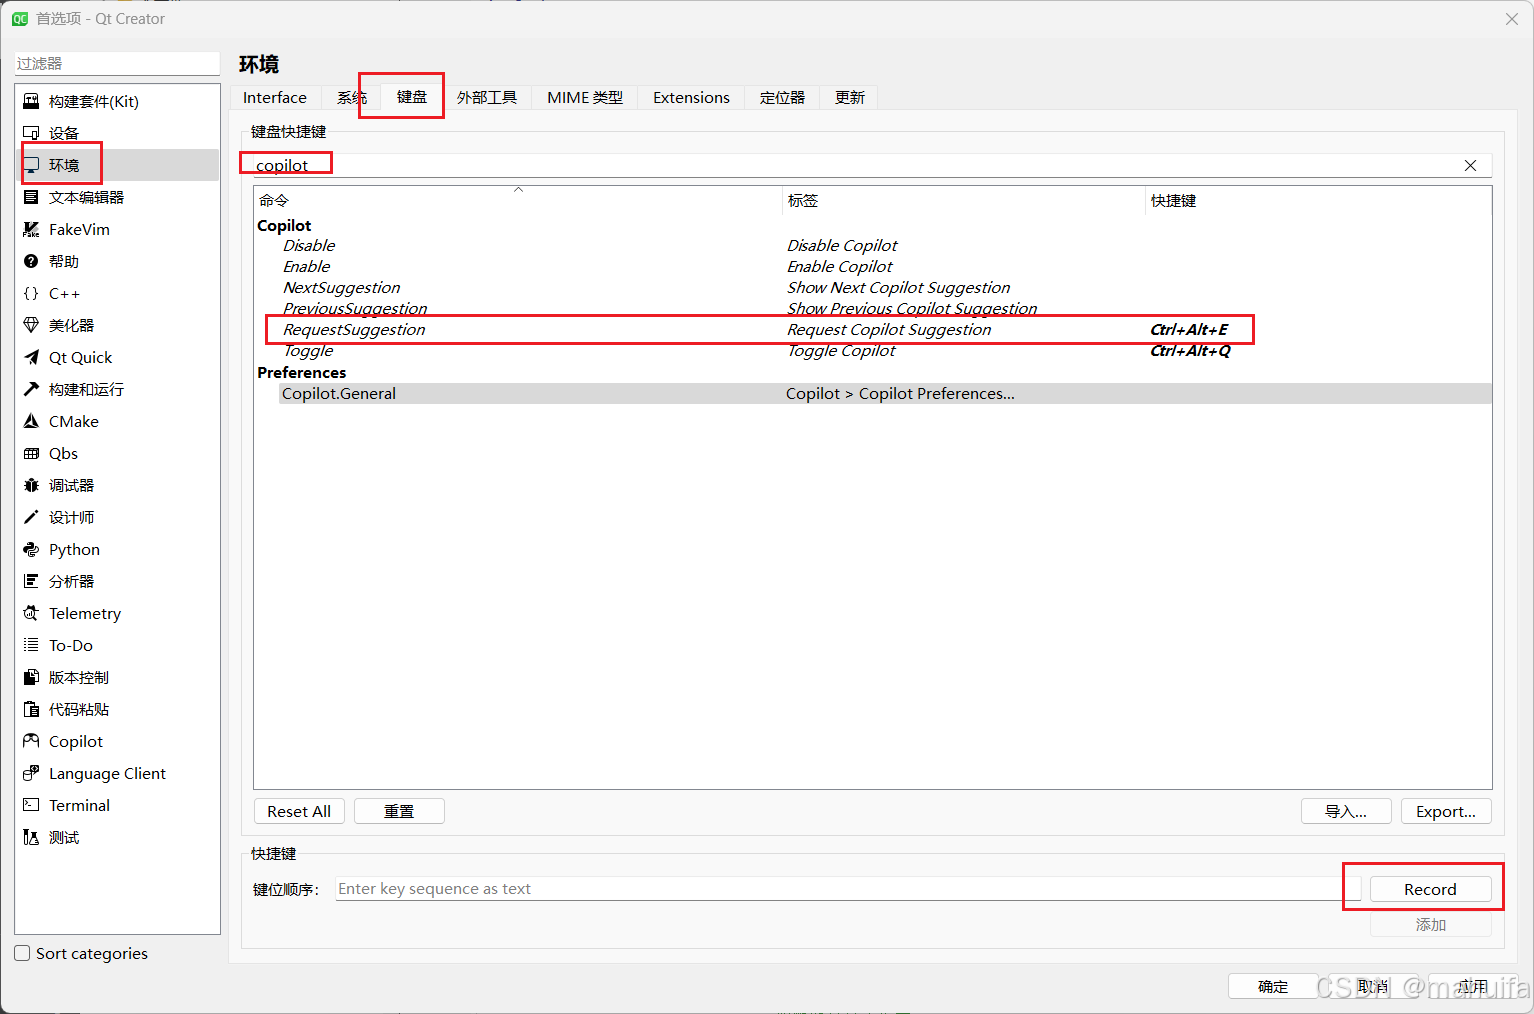This screenshot has width=1534, height=1014.
Task: Click the 取消 button
Action: (x=1373, y=986)
